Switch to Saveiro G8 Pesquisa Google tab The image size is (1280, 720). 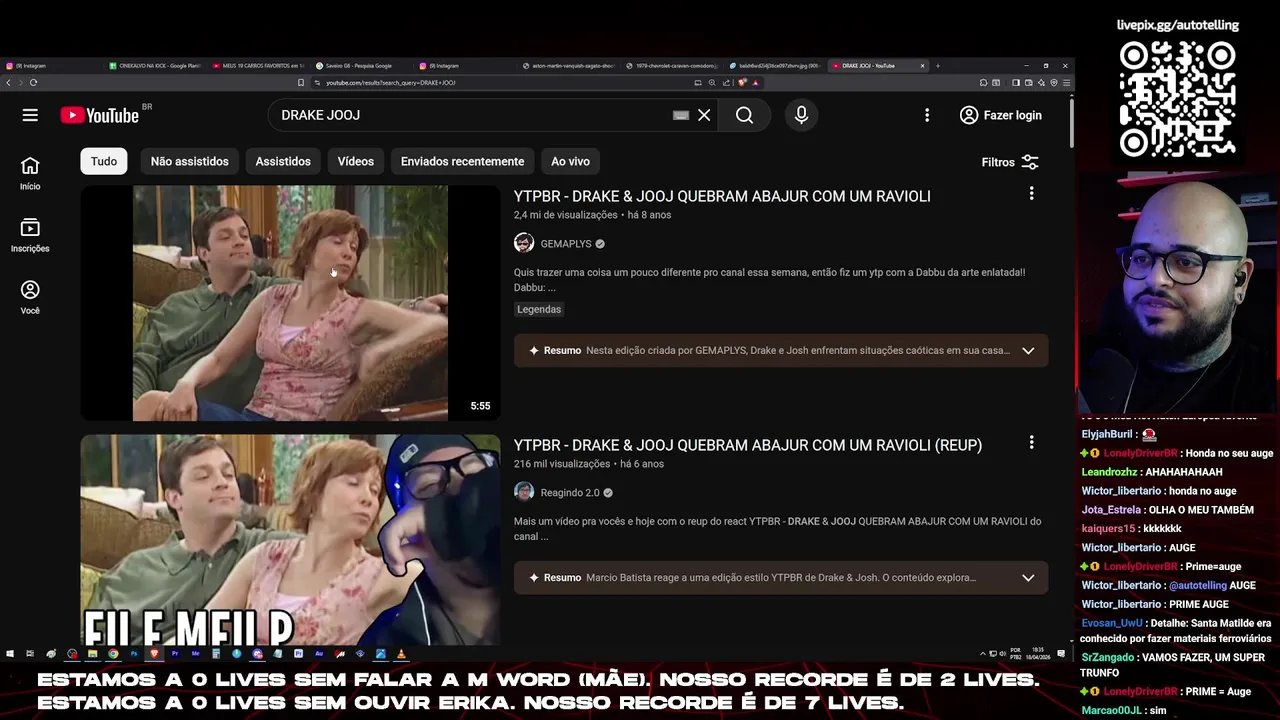click(x=360, y=66)
